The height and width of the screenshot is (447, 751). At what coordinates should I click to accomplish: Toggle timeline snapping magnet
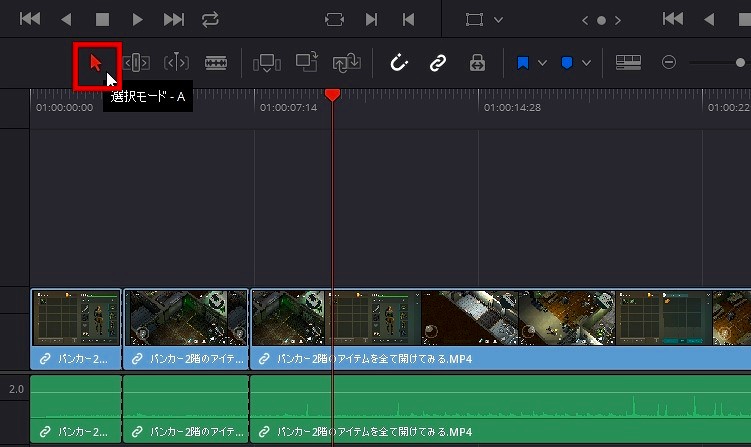pyautogui.click(x=399, y=63)
